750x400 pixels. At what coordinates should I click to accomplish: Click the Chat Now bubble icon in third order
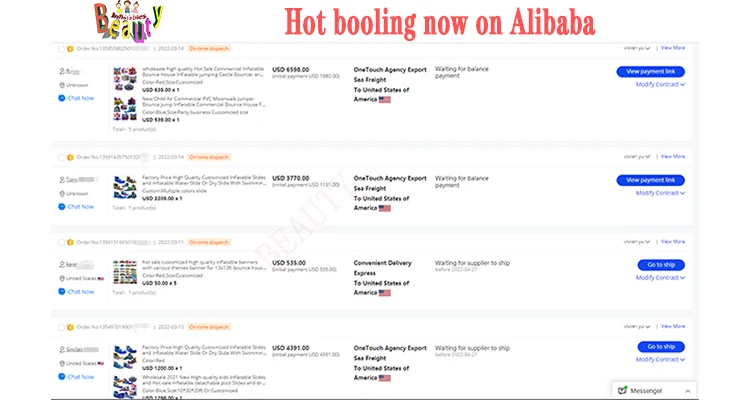click(62, 291)
